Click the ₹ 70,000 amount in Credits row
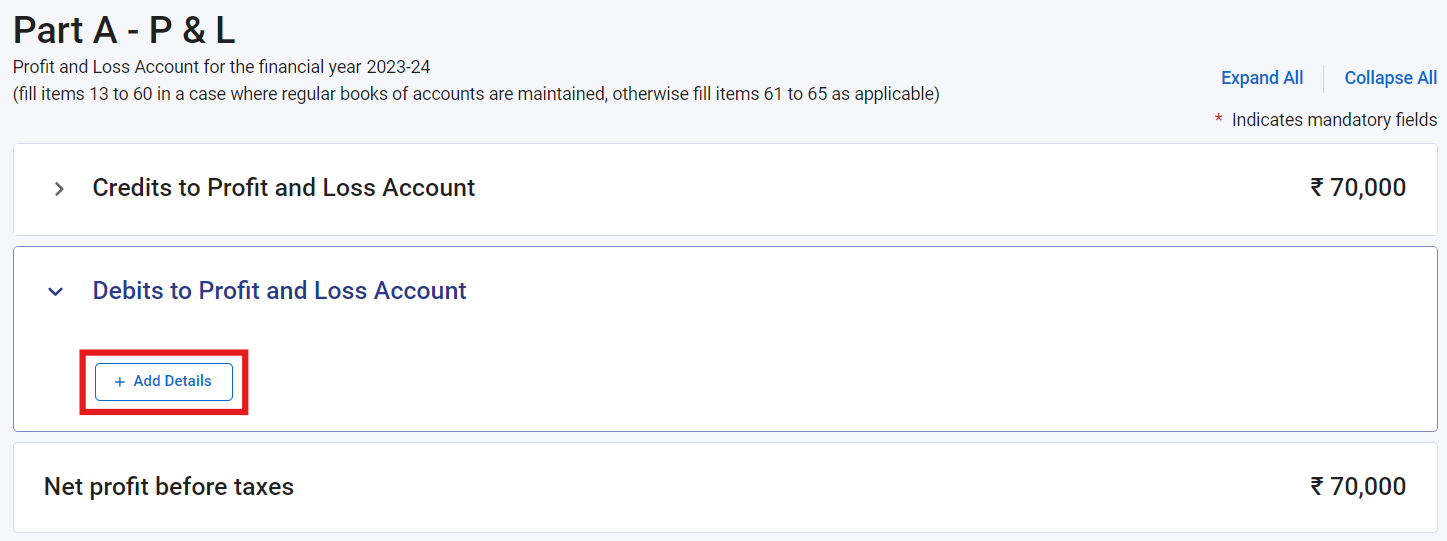The width and height of the screenshot is (1447, 541). (1358, 188)
